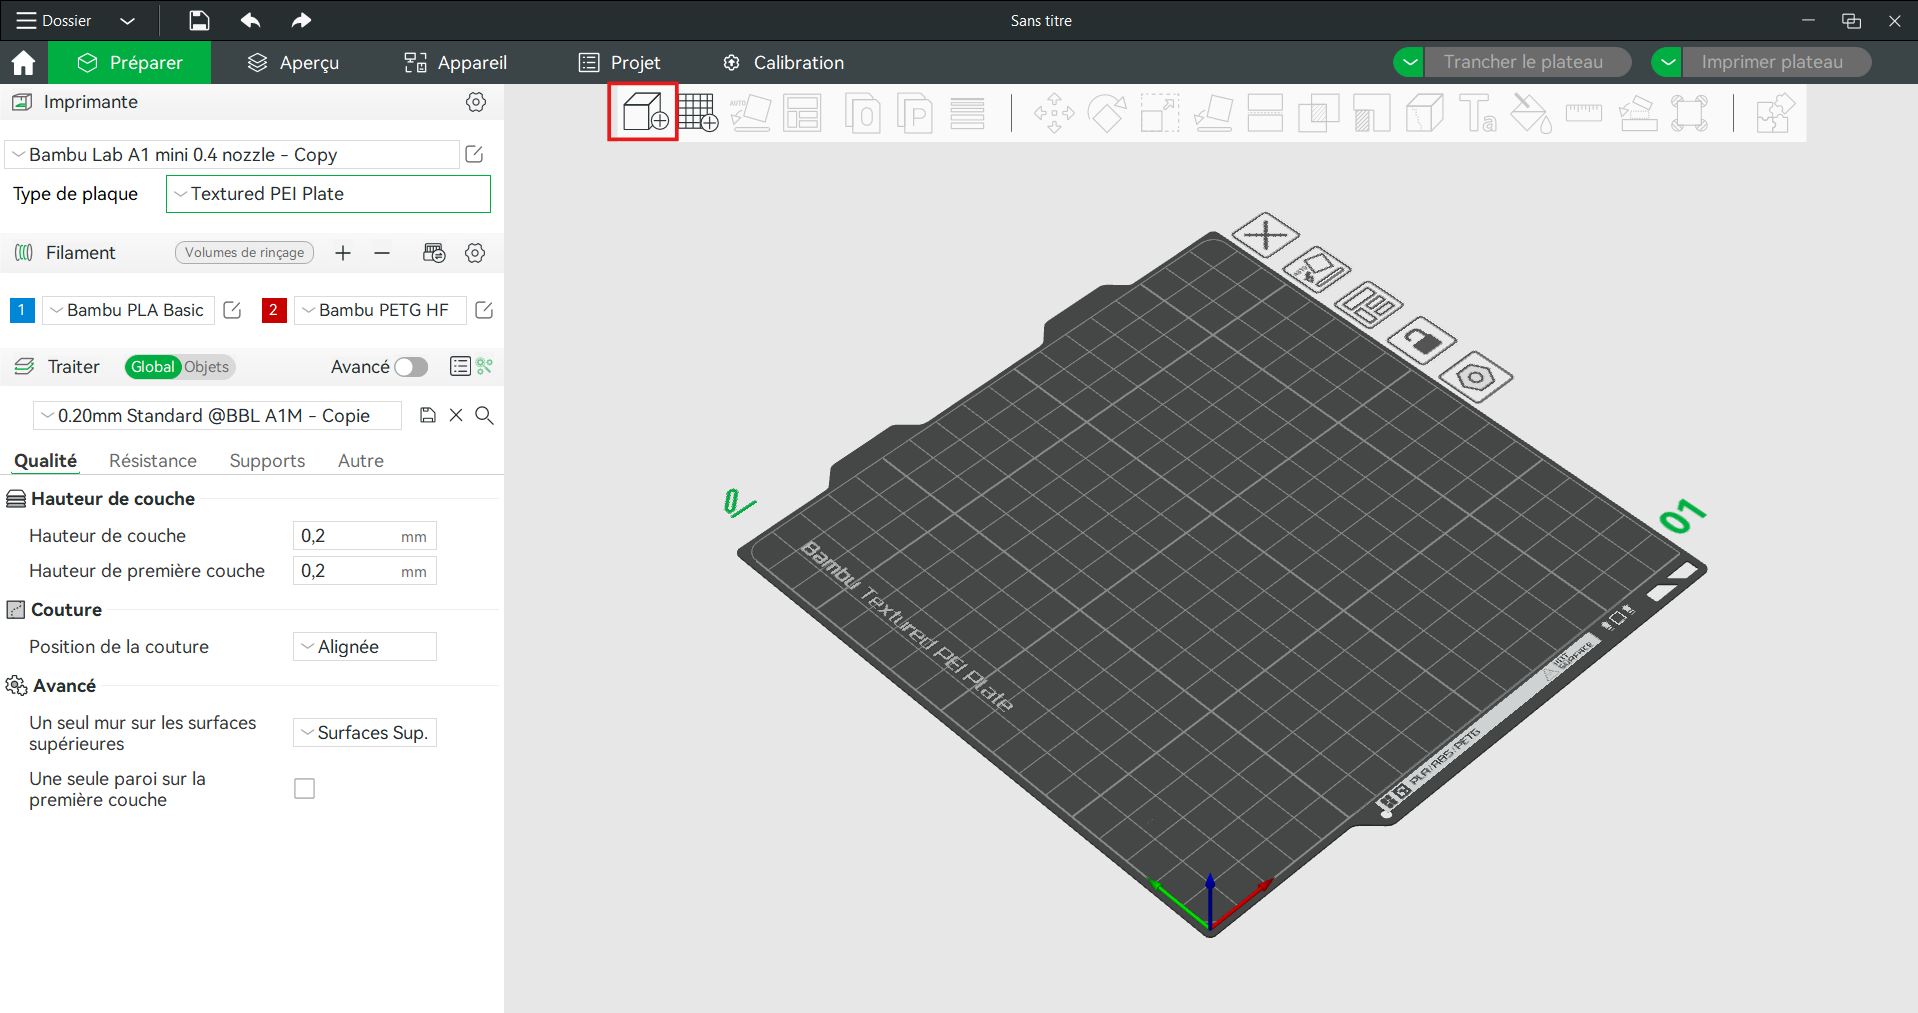This screenshot has height=1013, width=1918.
Task: Add a filament with the plus icon
Action: 343,253
